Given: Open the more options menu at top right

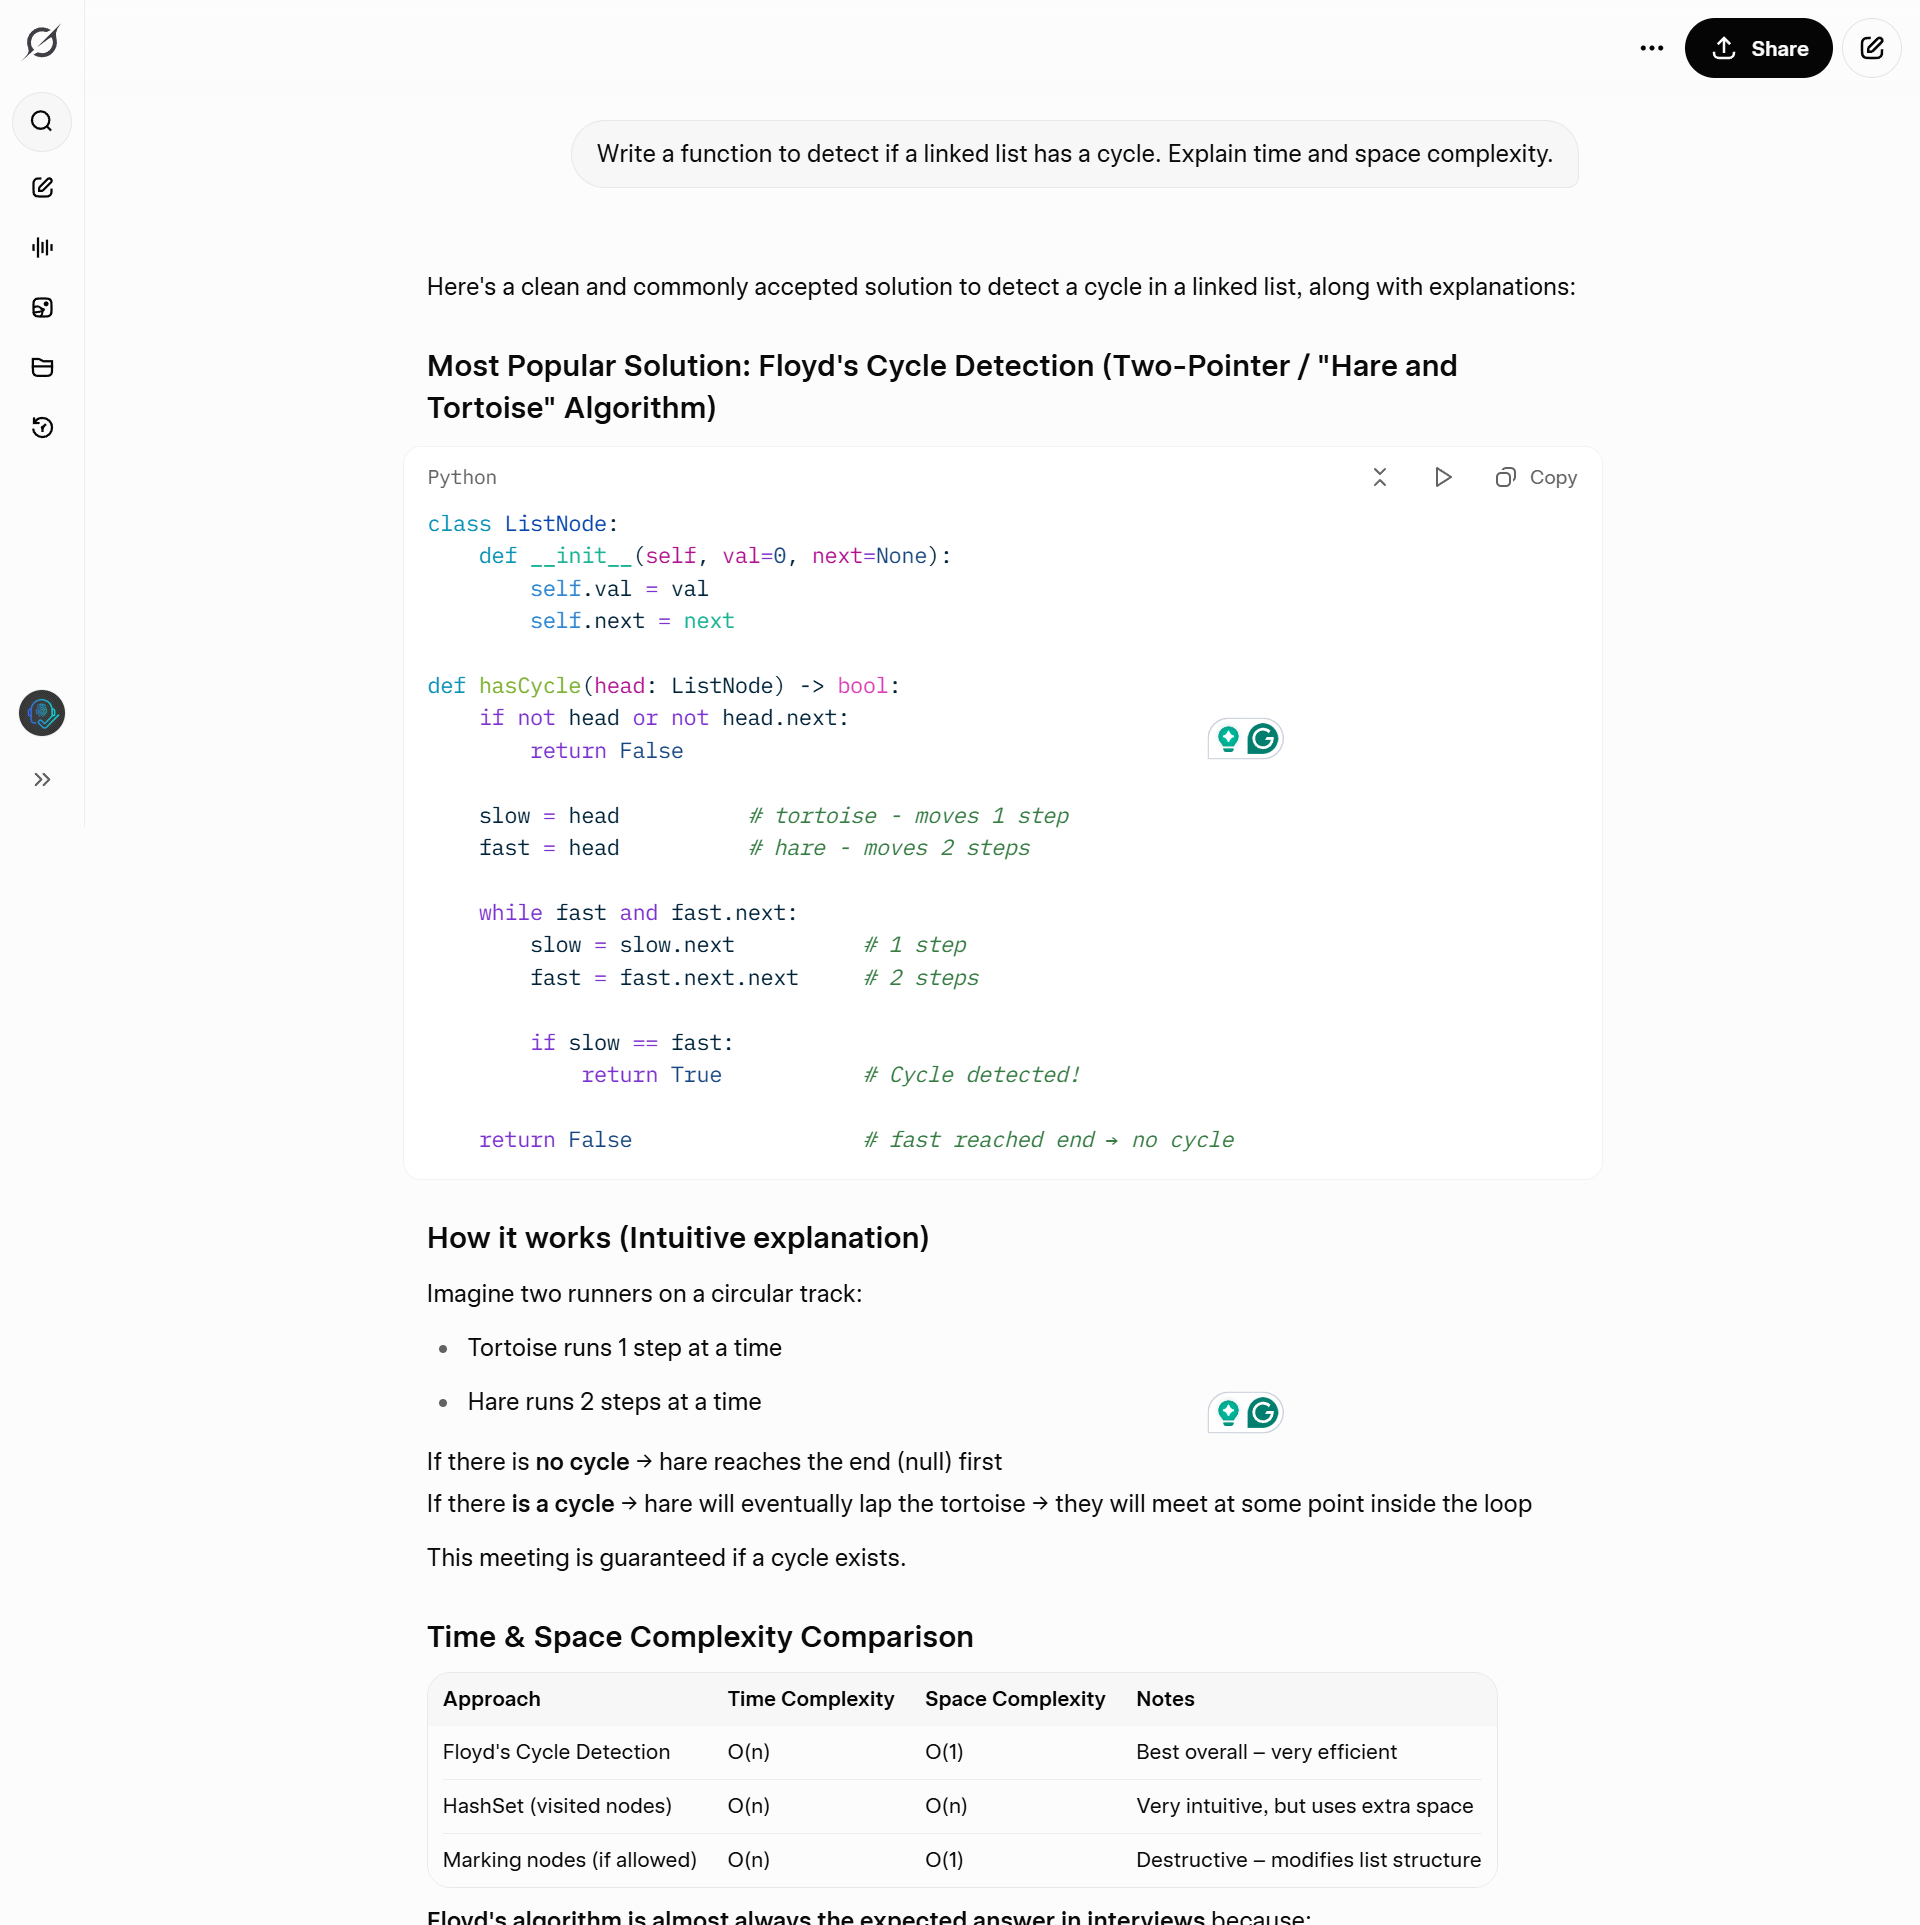Looking at the screenshot, I should tap(1652, 48).
